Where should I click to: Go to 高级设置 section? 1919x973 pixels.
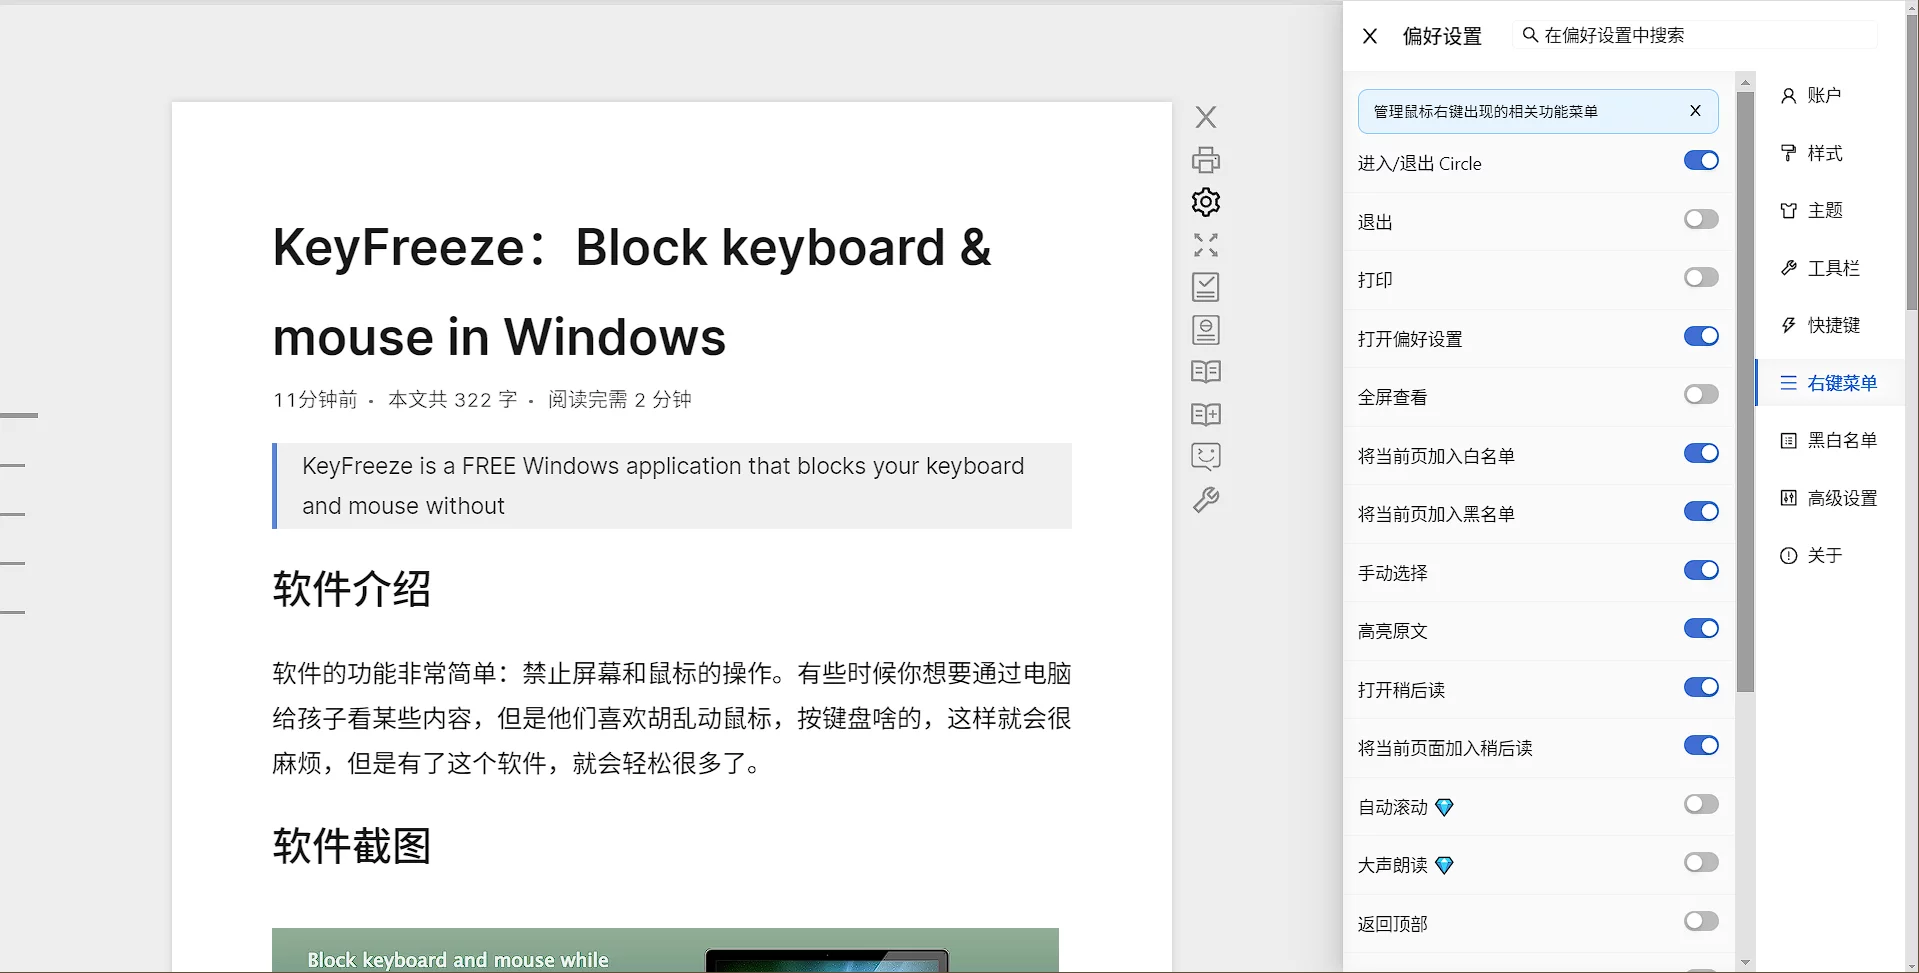coord(1840,498)
